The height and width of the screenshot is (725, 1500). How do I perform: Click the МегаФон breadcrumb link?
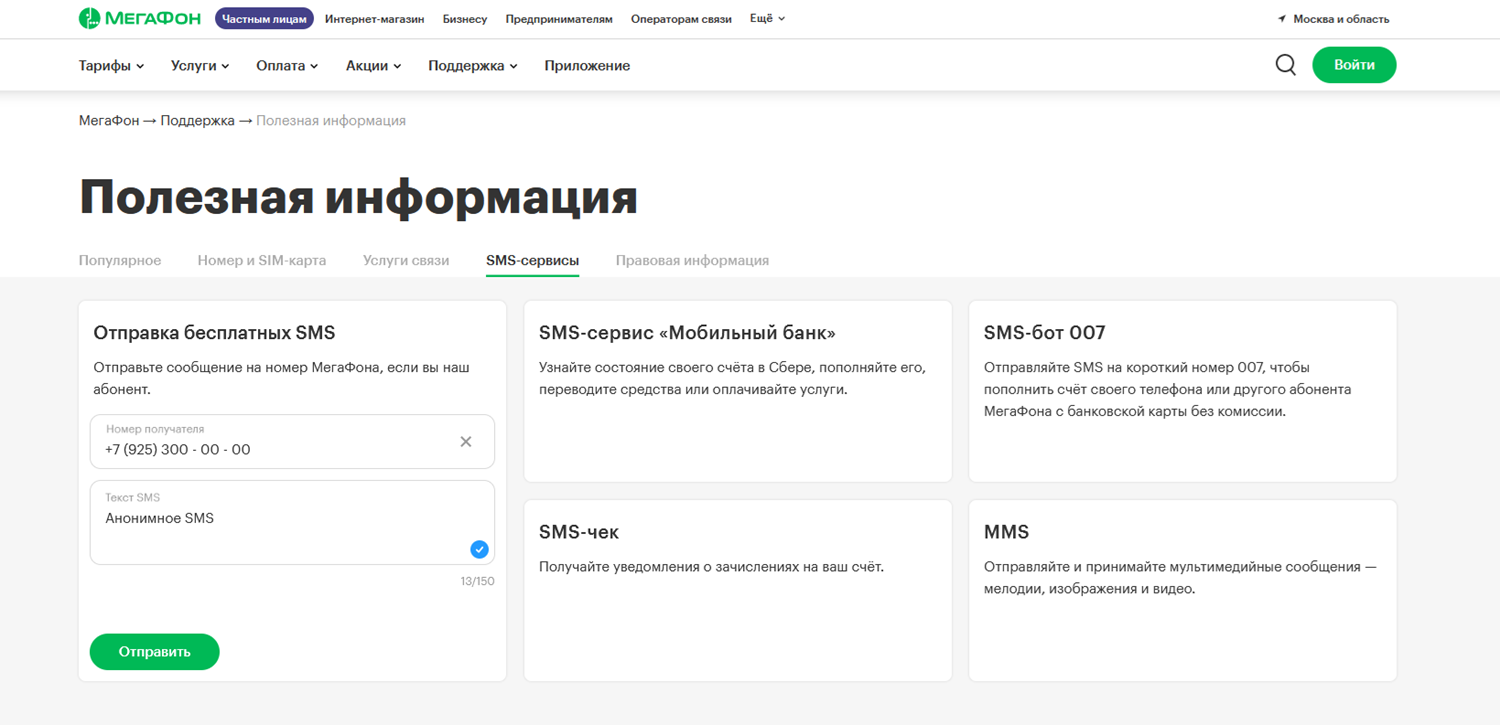pos(109,120)
